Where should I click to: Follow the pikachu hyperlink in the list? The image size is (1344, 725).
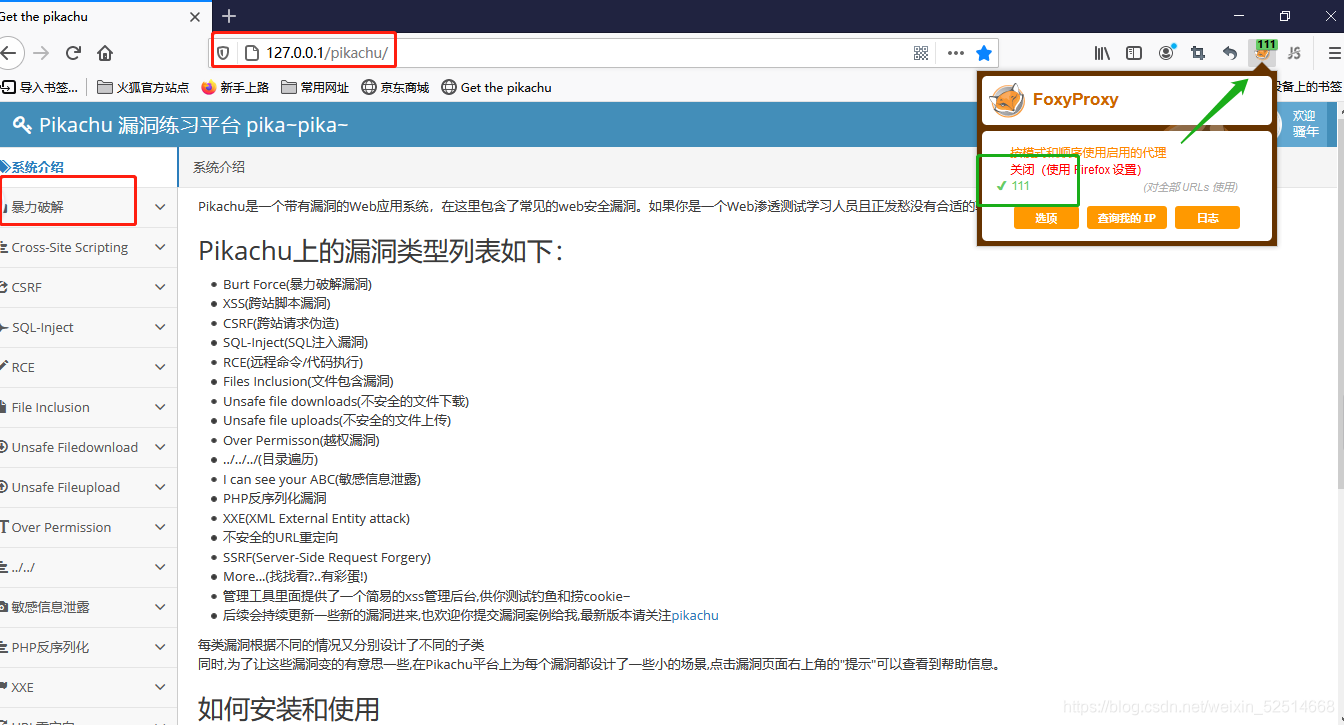click(x=695, y=615)
